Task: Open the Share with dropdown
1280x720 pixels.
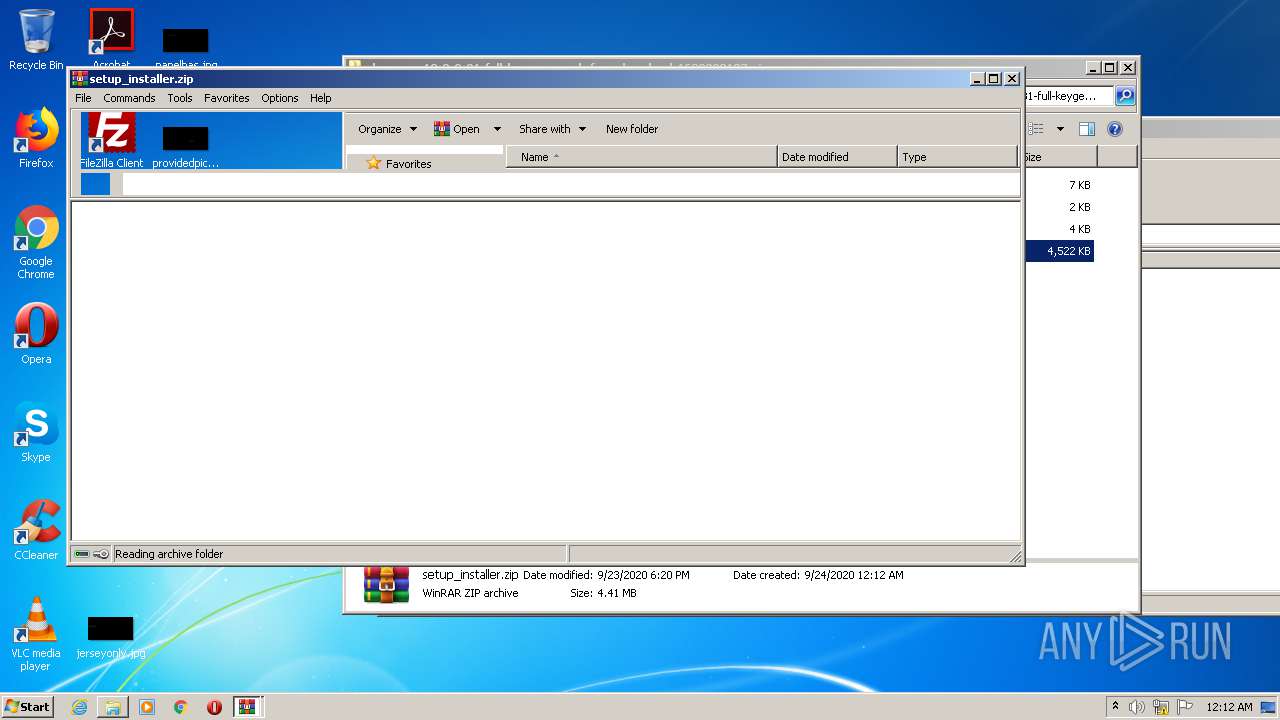Action: [x=552, y=129]
